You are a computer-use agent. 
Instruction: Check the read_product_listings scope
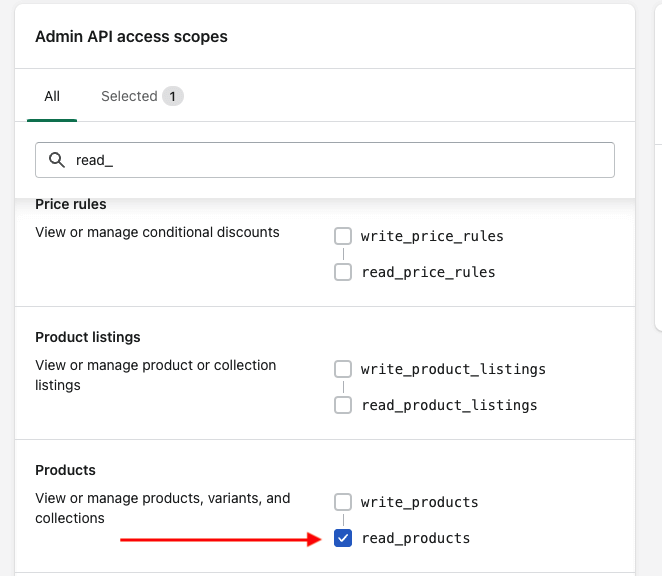tap(343, 405)
